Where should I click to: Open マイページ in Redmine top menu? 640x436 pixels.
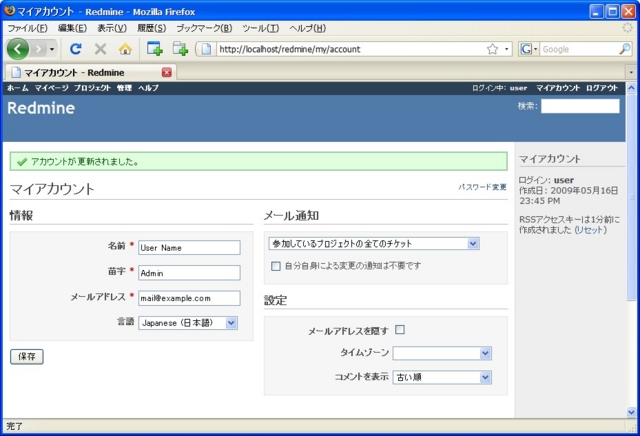click(51, 88)
